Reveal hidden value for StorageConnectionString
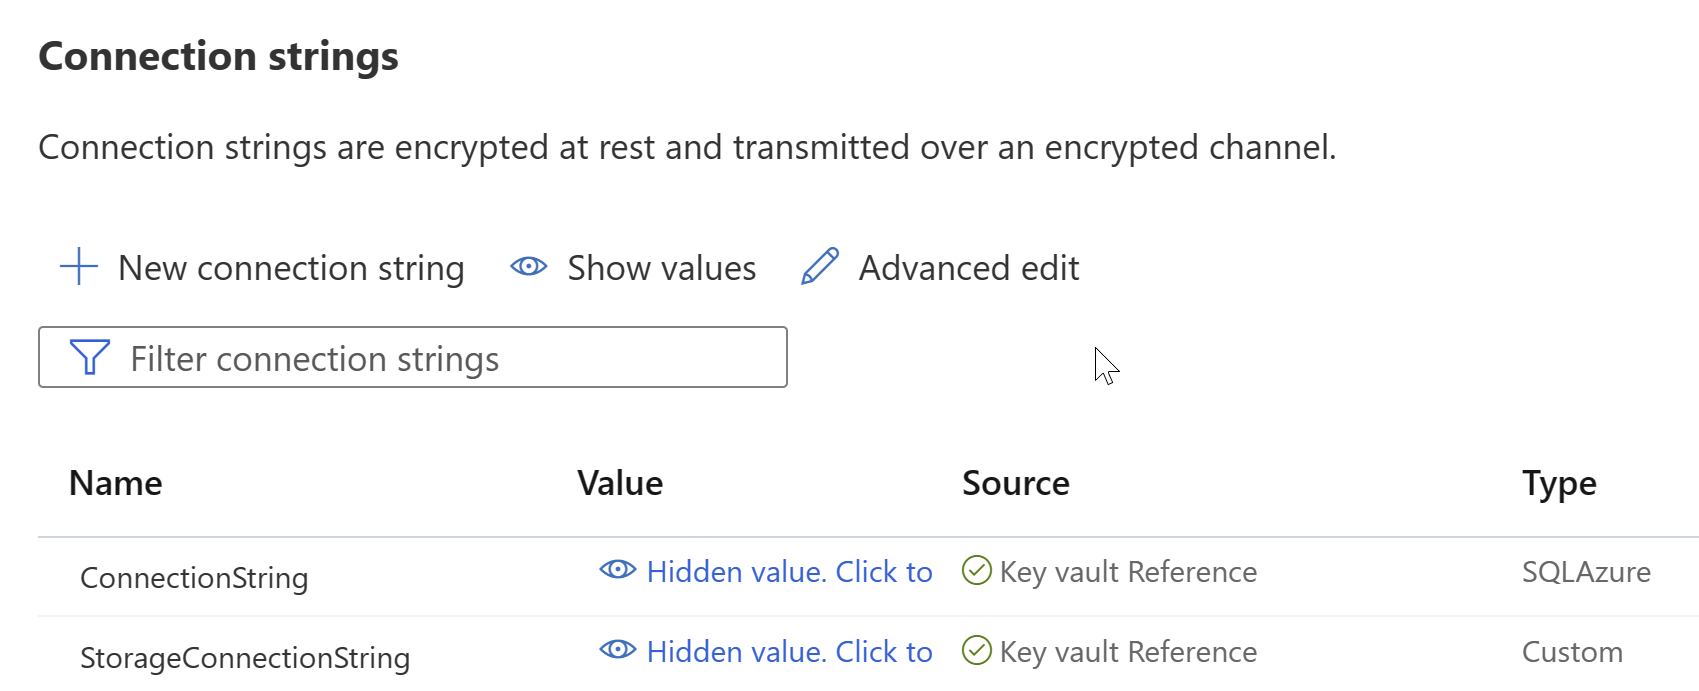The width and height of the screenshot is (1699, 691). click(x=766, y=651)
